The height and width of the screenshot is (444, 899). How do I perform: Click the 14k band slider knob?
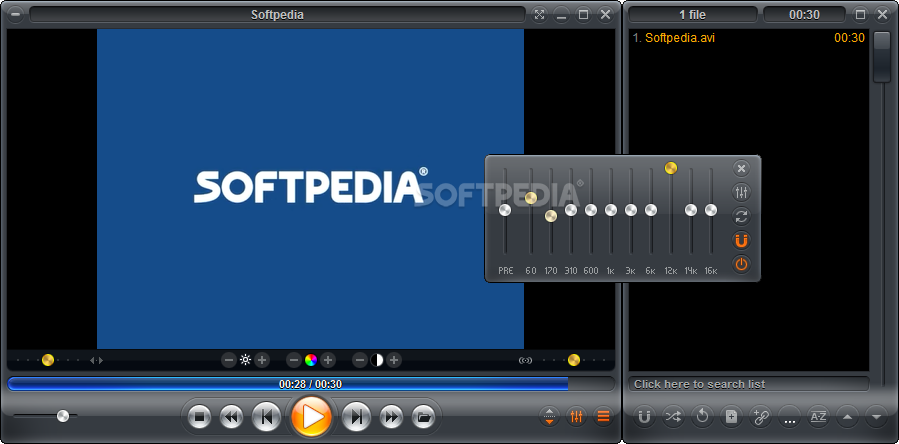691,211
